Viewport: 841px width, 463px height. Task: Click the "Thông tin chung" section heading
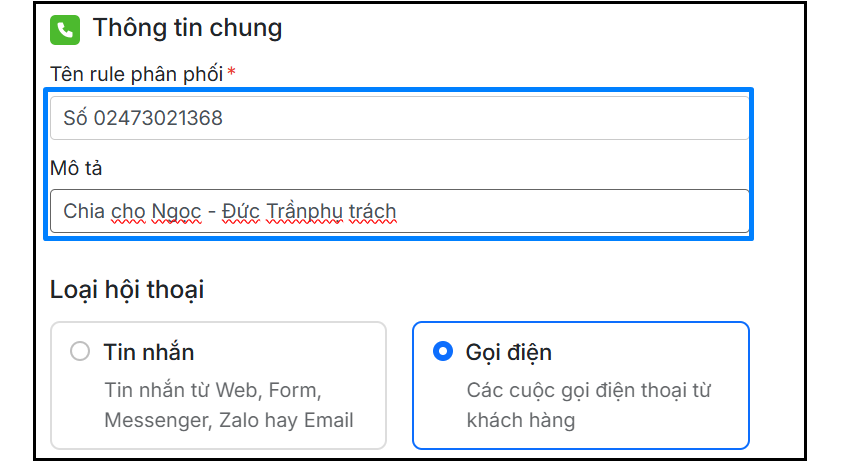click(x=187, y=28)
